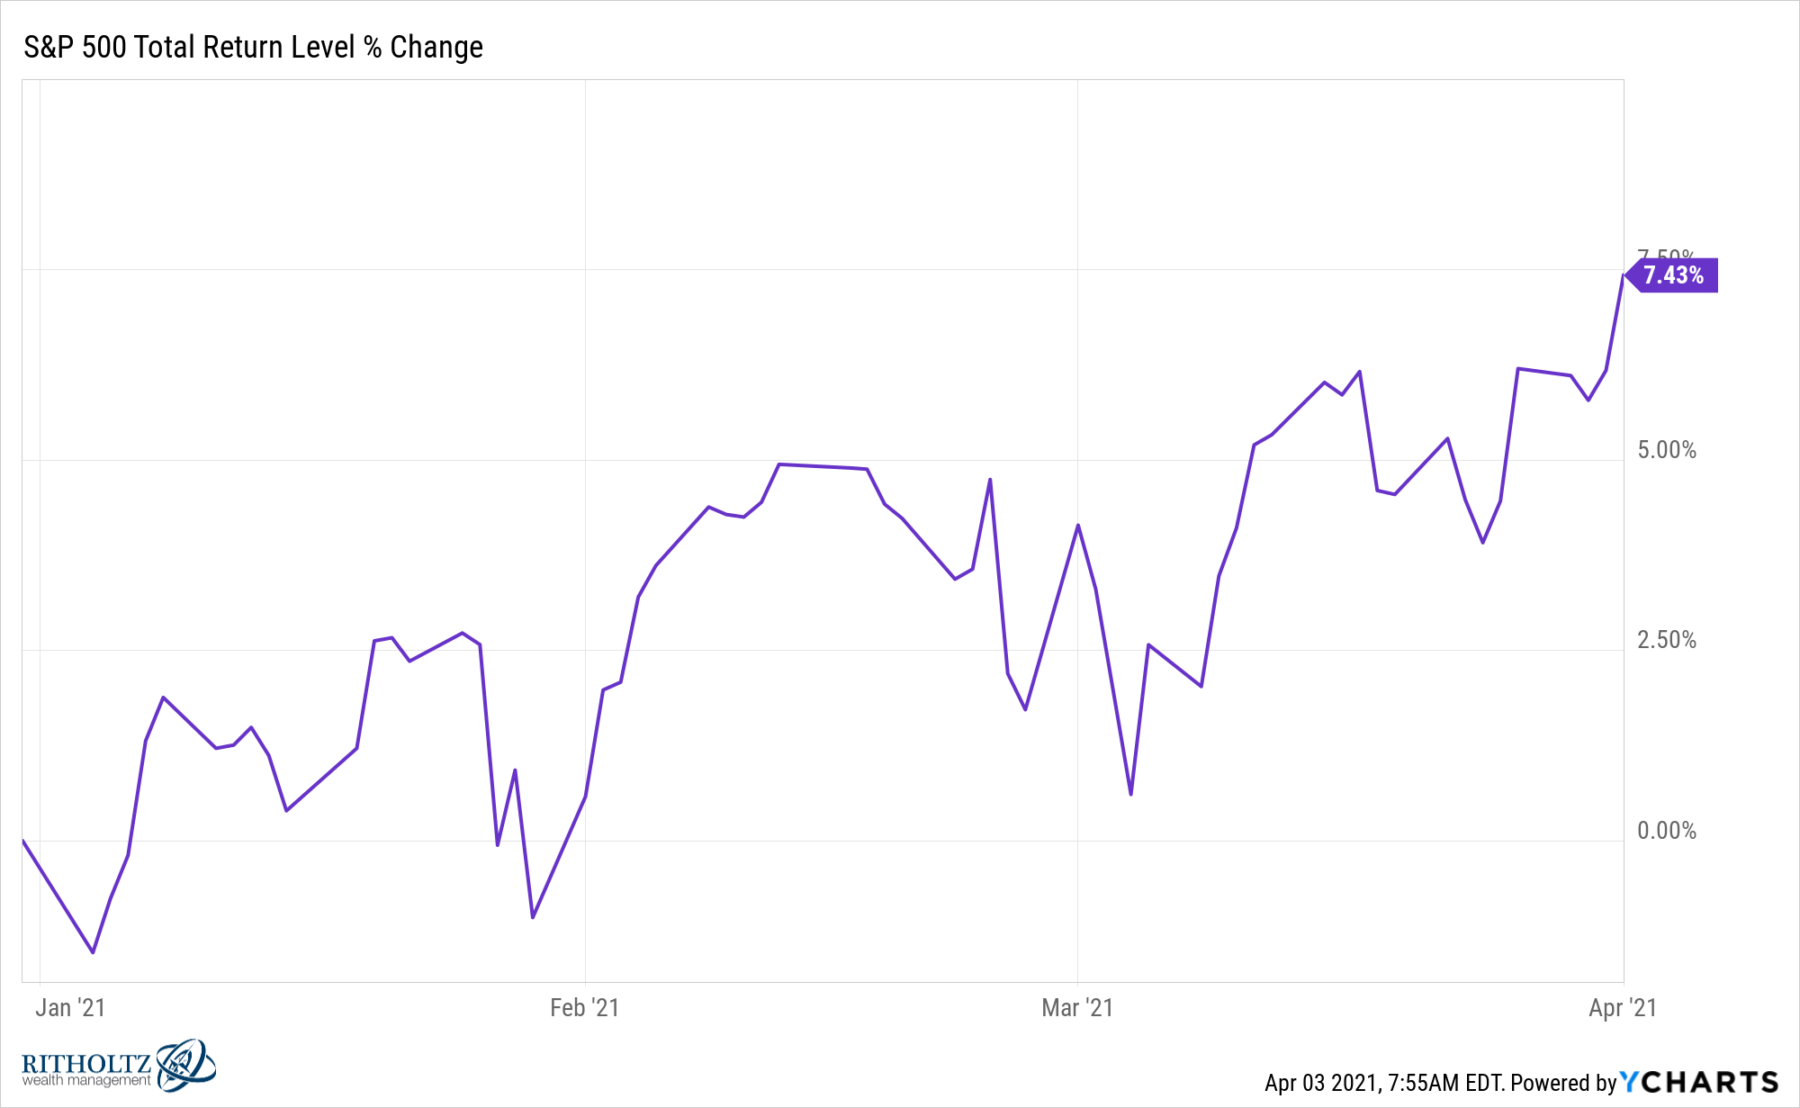The width and height of the screenshot is (1800, 1108).
Task: Select the Feb '21 x-axis label
Action: 584,1007
